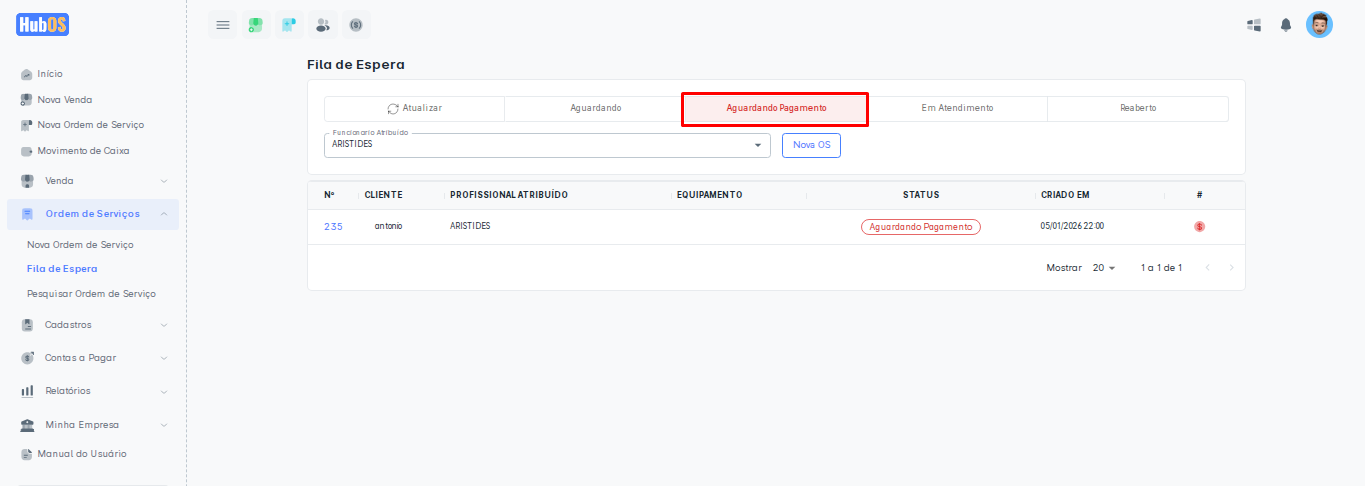The image size is (1365, 486).
Task: Expand the Cadastros sidebar section
Action: tap(93, 325)
